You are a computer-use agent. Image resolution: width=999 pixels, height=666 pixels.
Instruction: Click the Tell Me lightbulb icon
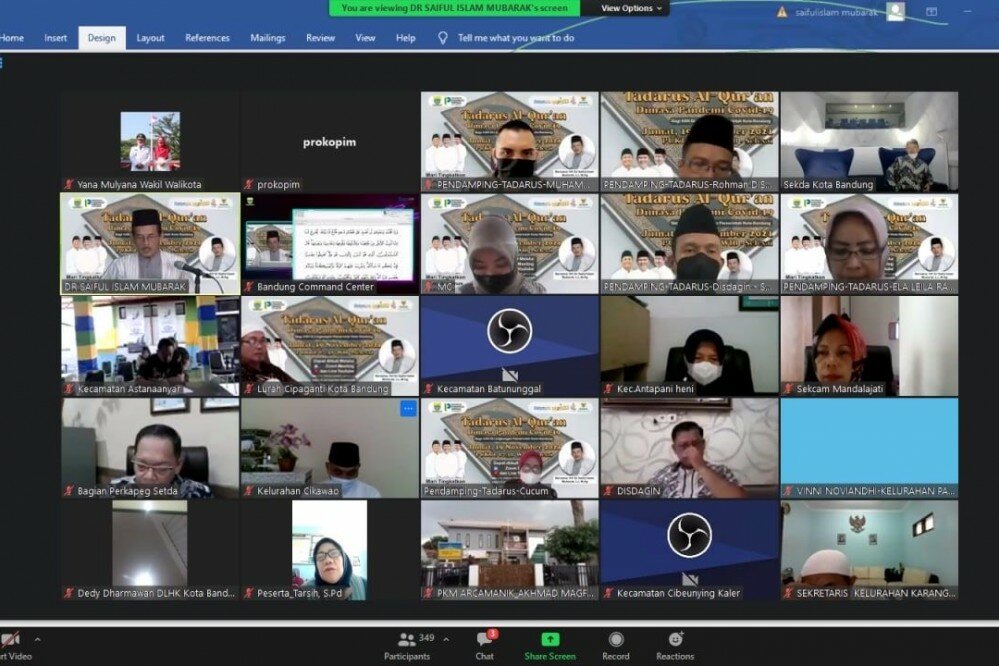(443, 38)
